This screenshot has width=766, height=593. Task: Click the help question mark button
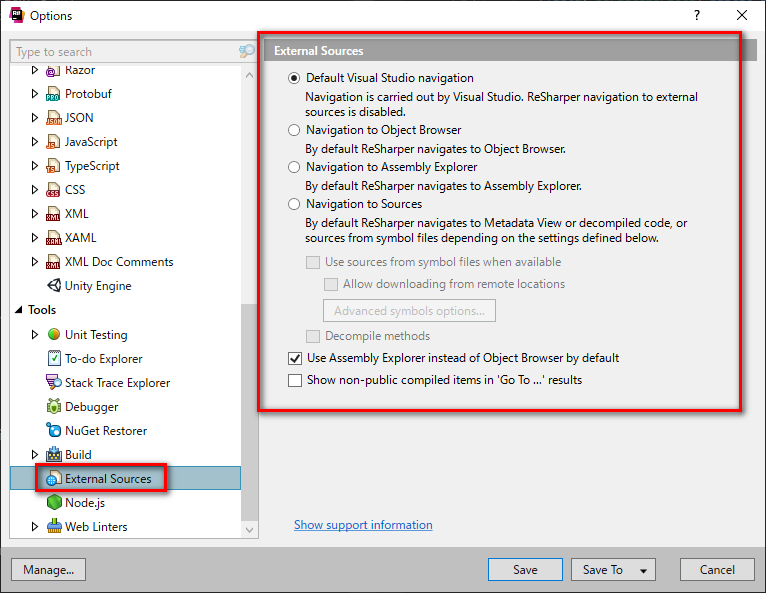click(697, 15)
